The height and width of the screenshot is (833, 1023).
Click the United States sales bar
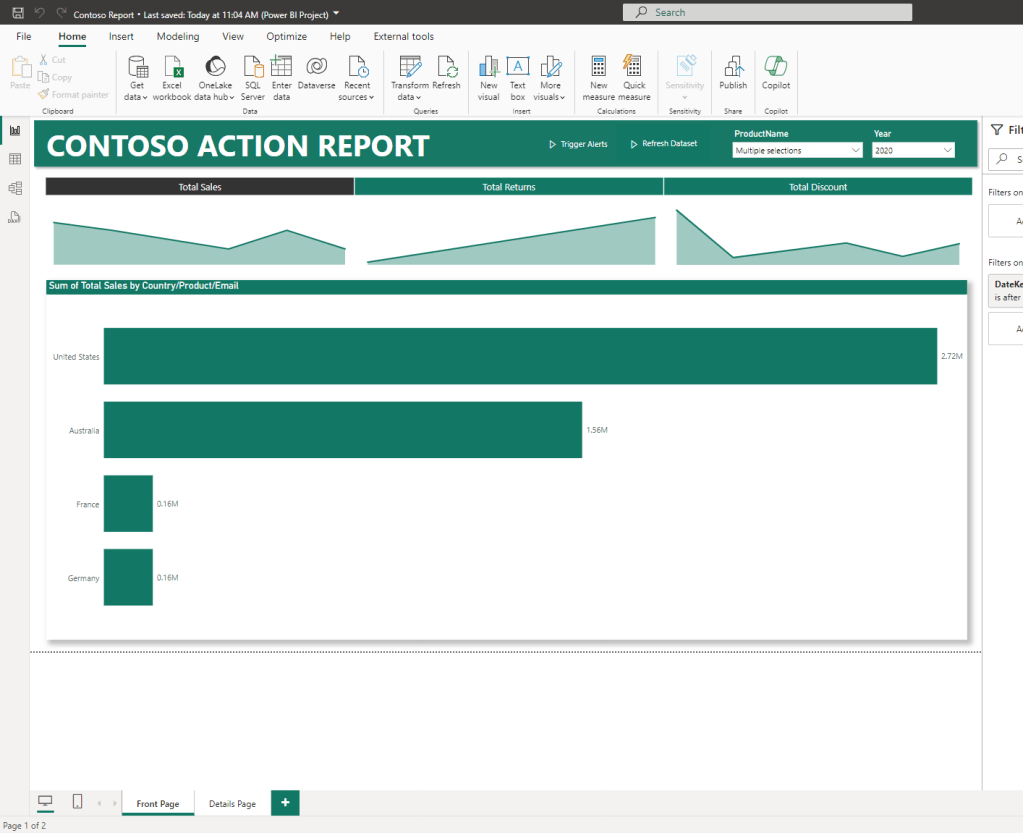click(x=520, y=356)
